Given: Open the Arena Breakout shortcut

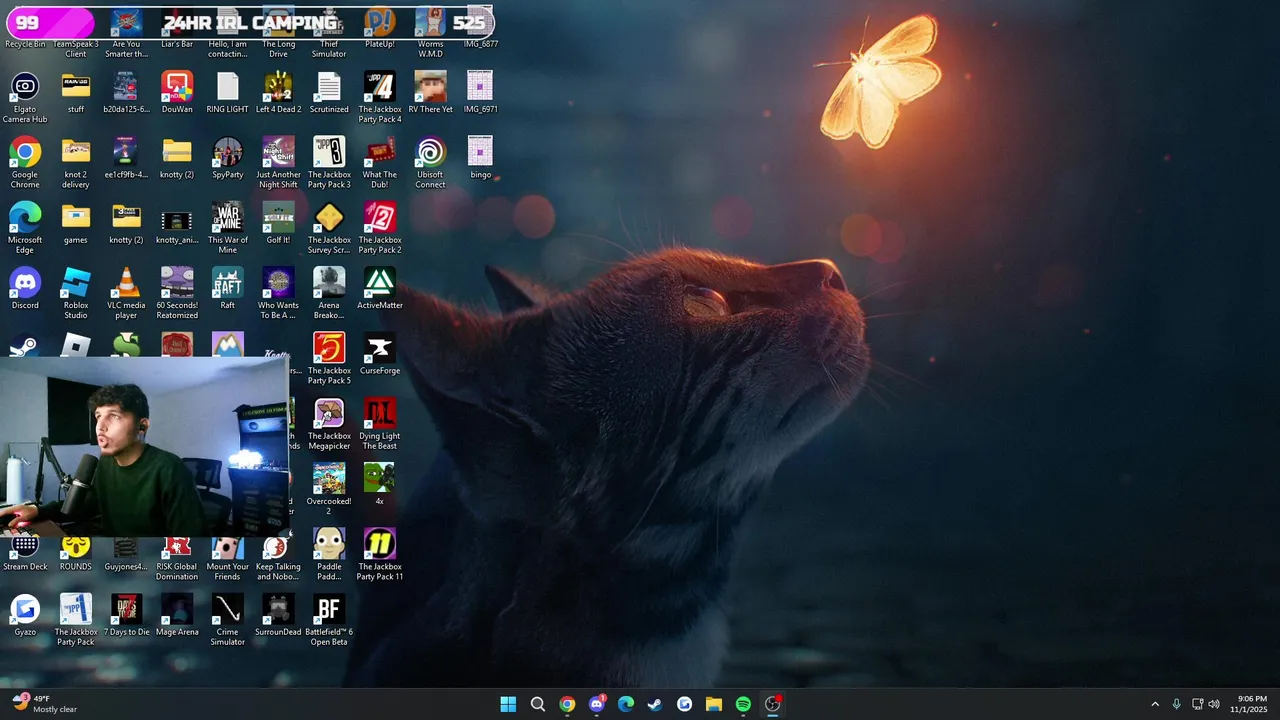Looking at the screenshot, I should [x=329, y=293].
